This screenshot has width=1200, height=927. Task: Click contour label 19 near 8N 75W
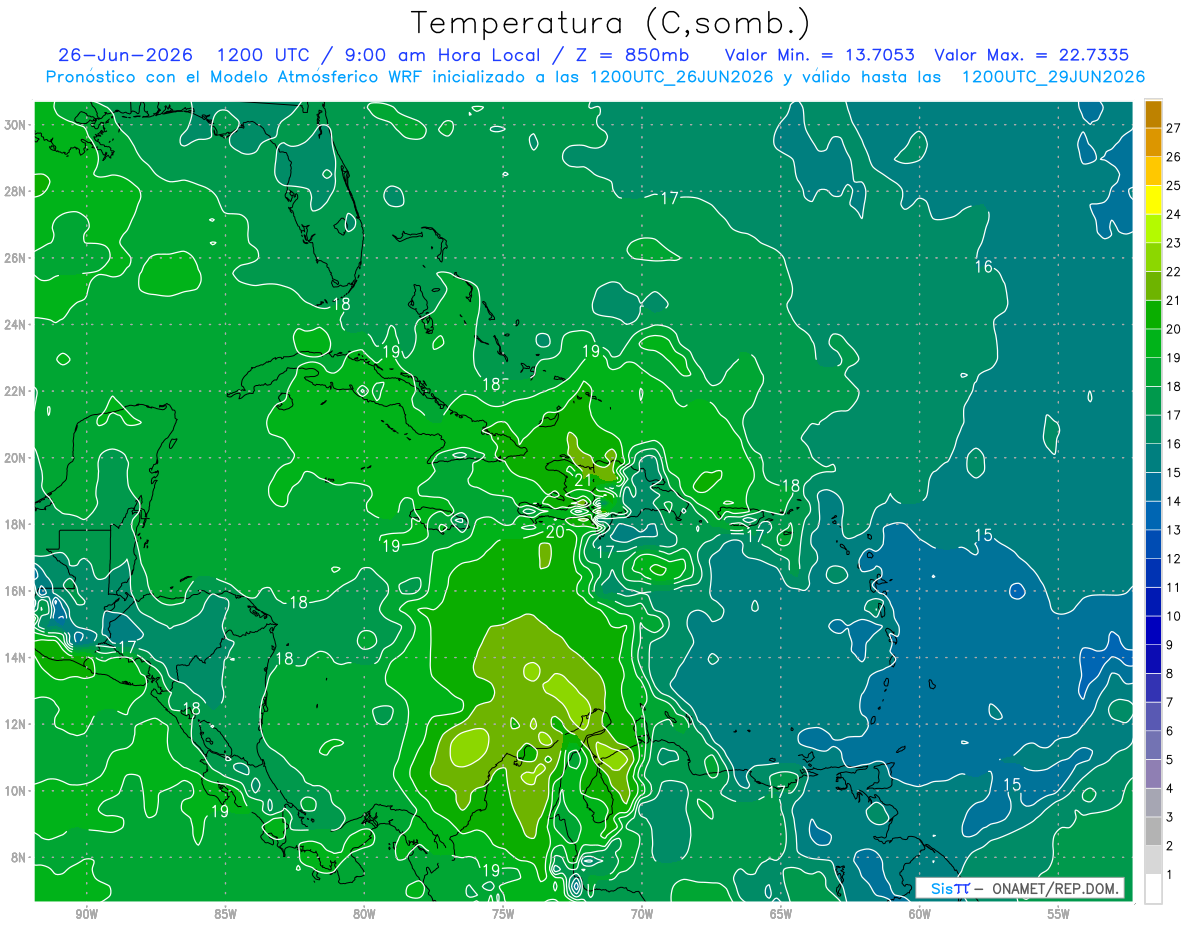tap(491, 870)
